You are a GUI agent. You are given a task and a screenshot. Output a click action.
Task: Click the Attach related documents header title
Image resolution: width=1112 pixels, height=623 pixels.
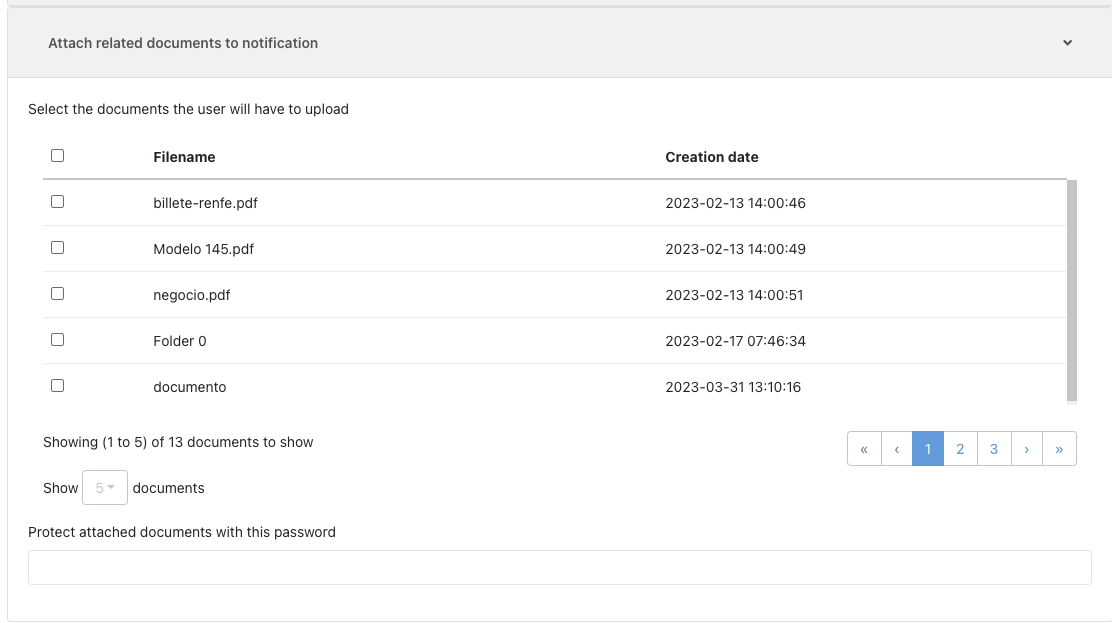click(183, 43)
